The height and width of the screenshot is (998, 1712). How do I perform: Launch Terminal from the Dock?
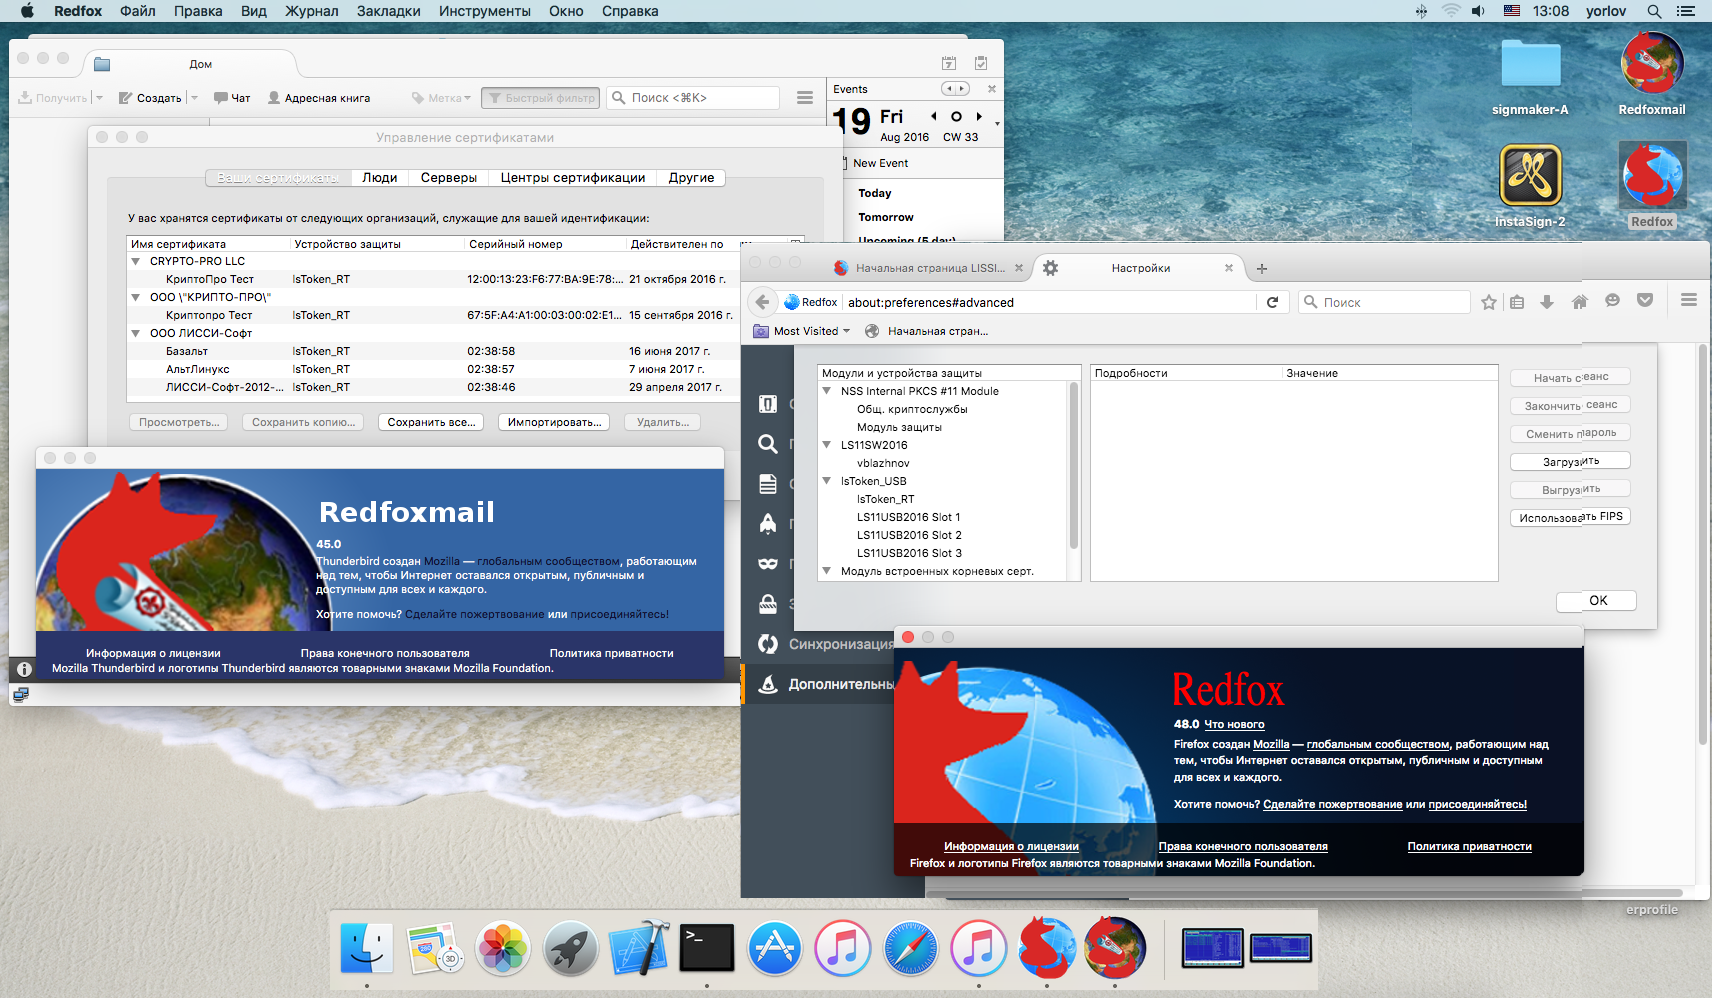[706, 948]
